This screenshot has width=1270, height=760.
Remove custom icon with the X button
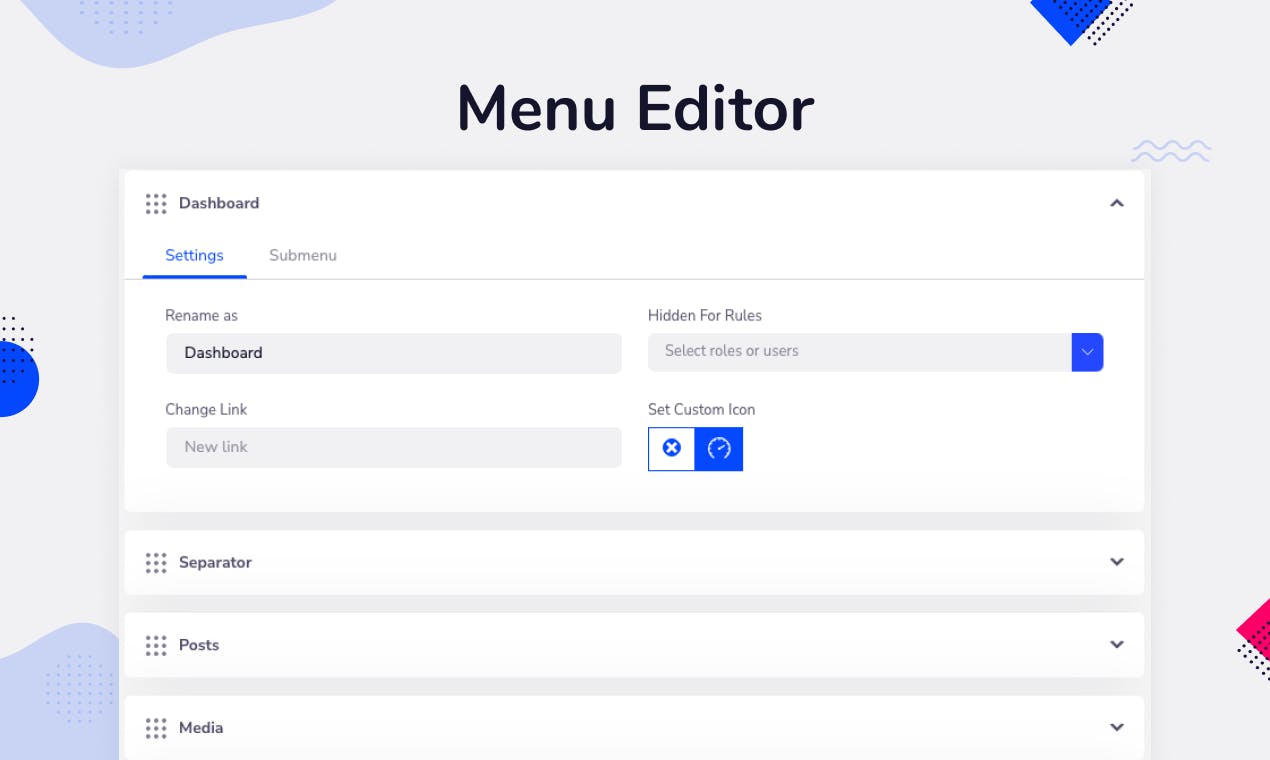click(x=672, y=448)
